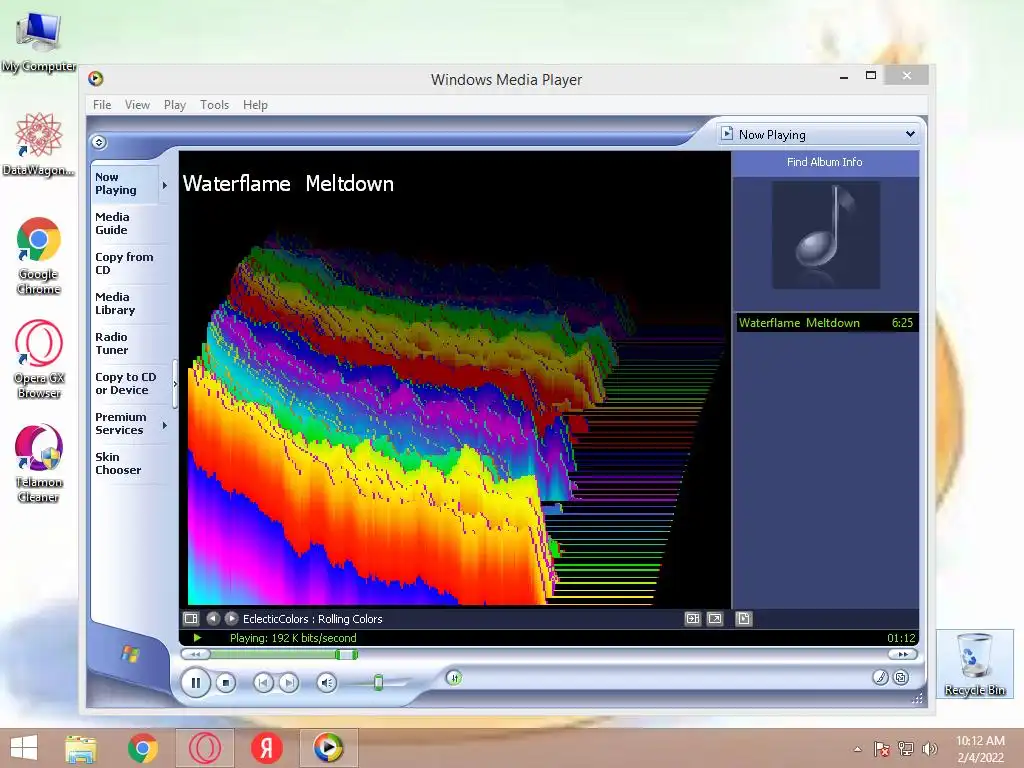Viewport: 1024px width, 768px height.
Task: Open the Now Playing tab
Action: click(124, 184)
